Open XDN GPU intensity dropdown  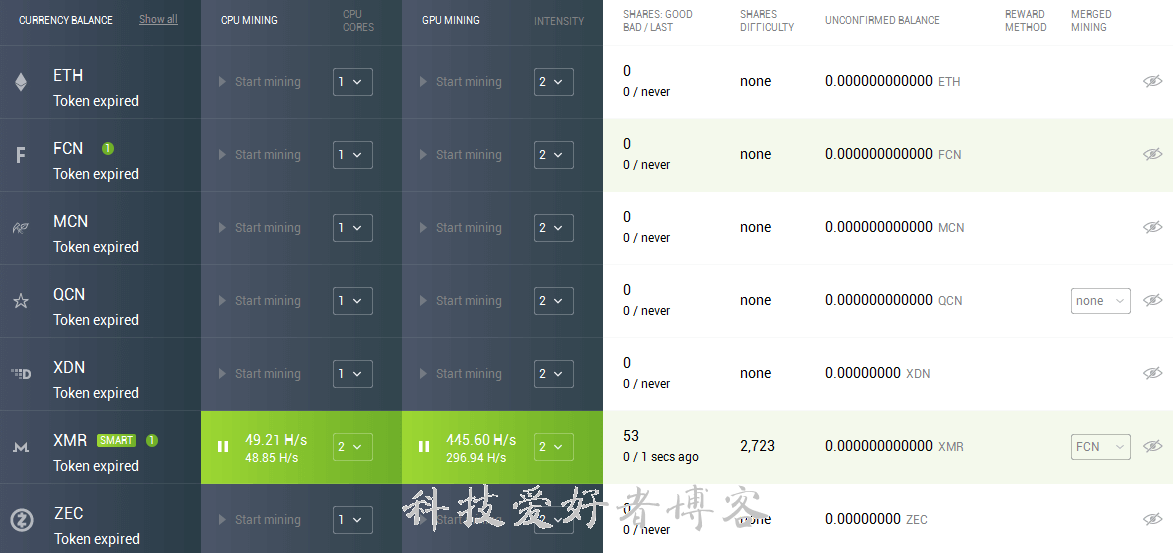554,373
